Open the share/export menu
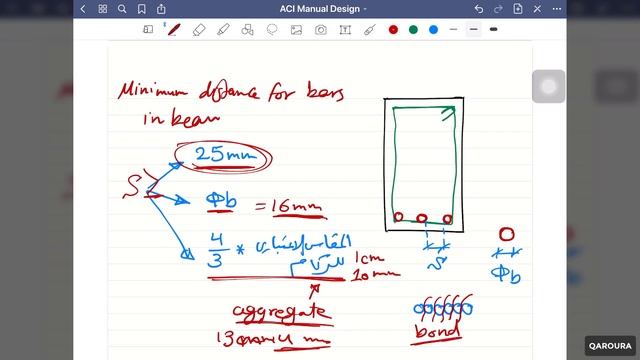Image resolution: width=640 pixels, height=360 pixels. (161, 9)
